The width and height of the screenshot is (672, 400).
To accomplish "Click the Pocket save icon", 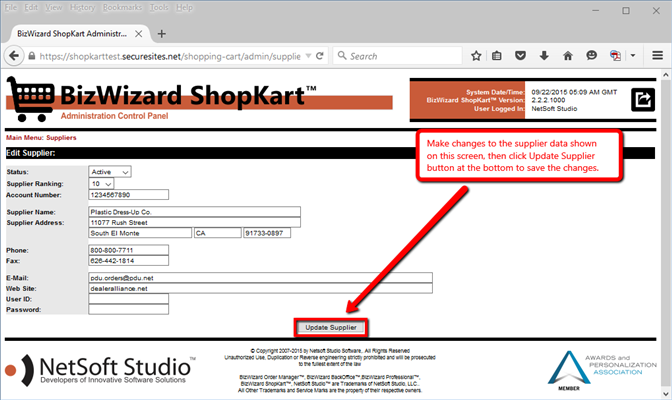I will pos(520,56).
